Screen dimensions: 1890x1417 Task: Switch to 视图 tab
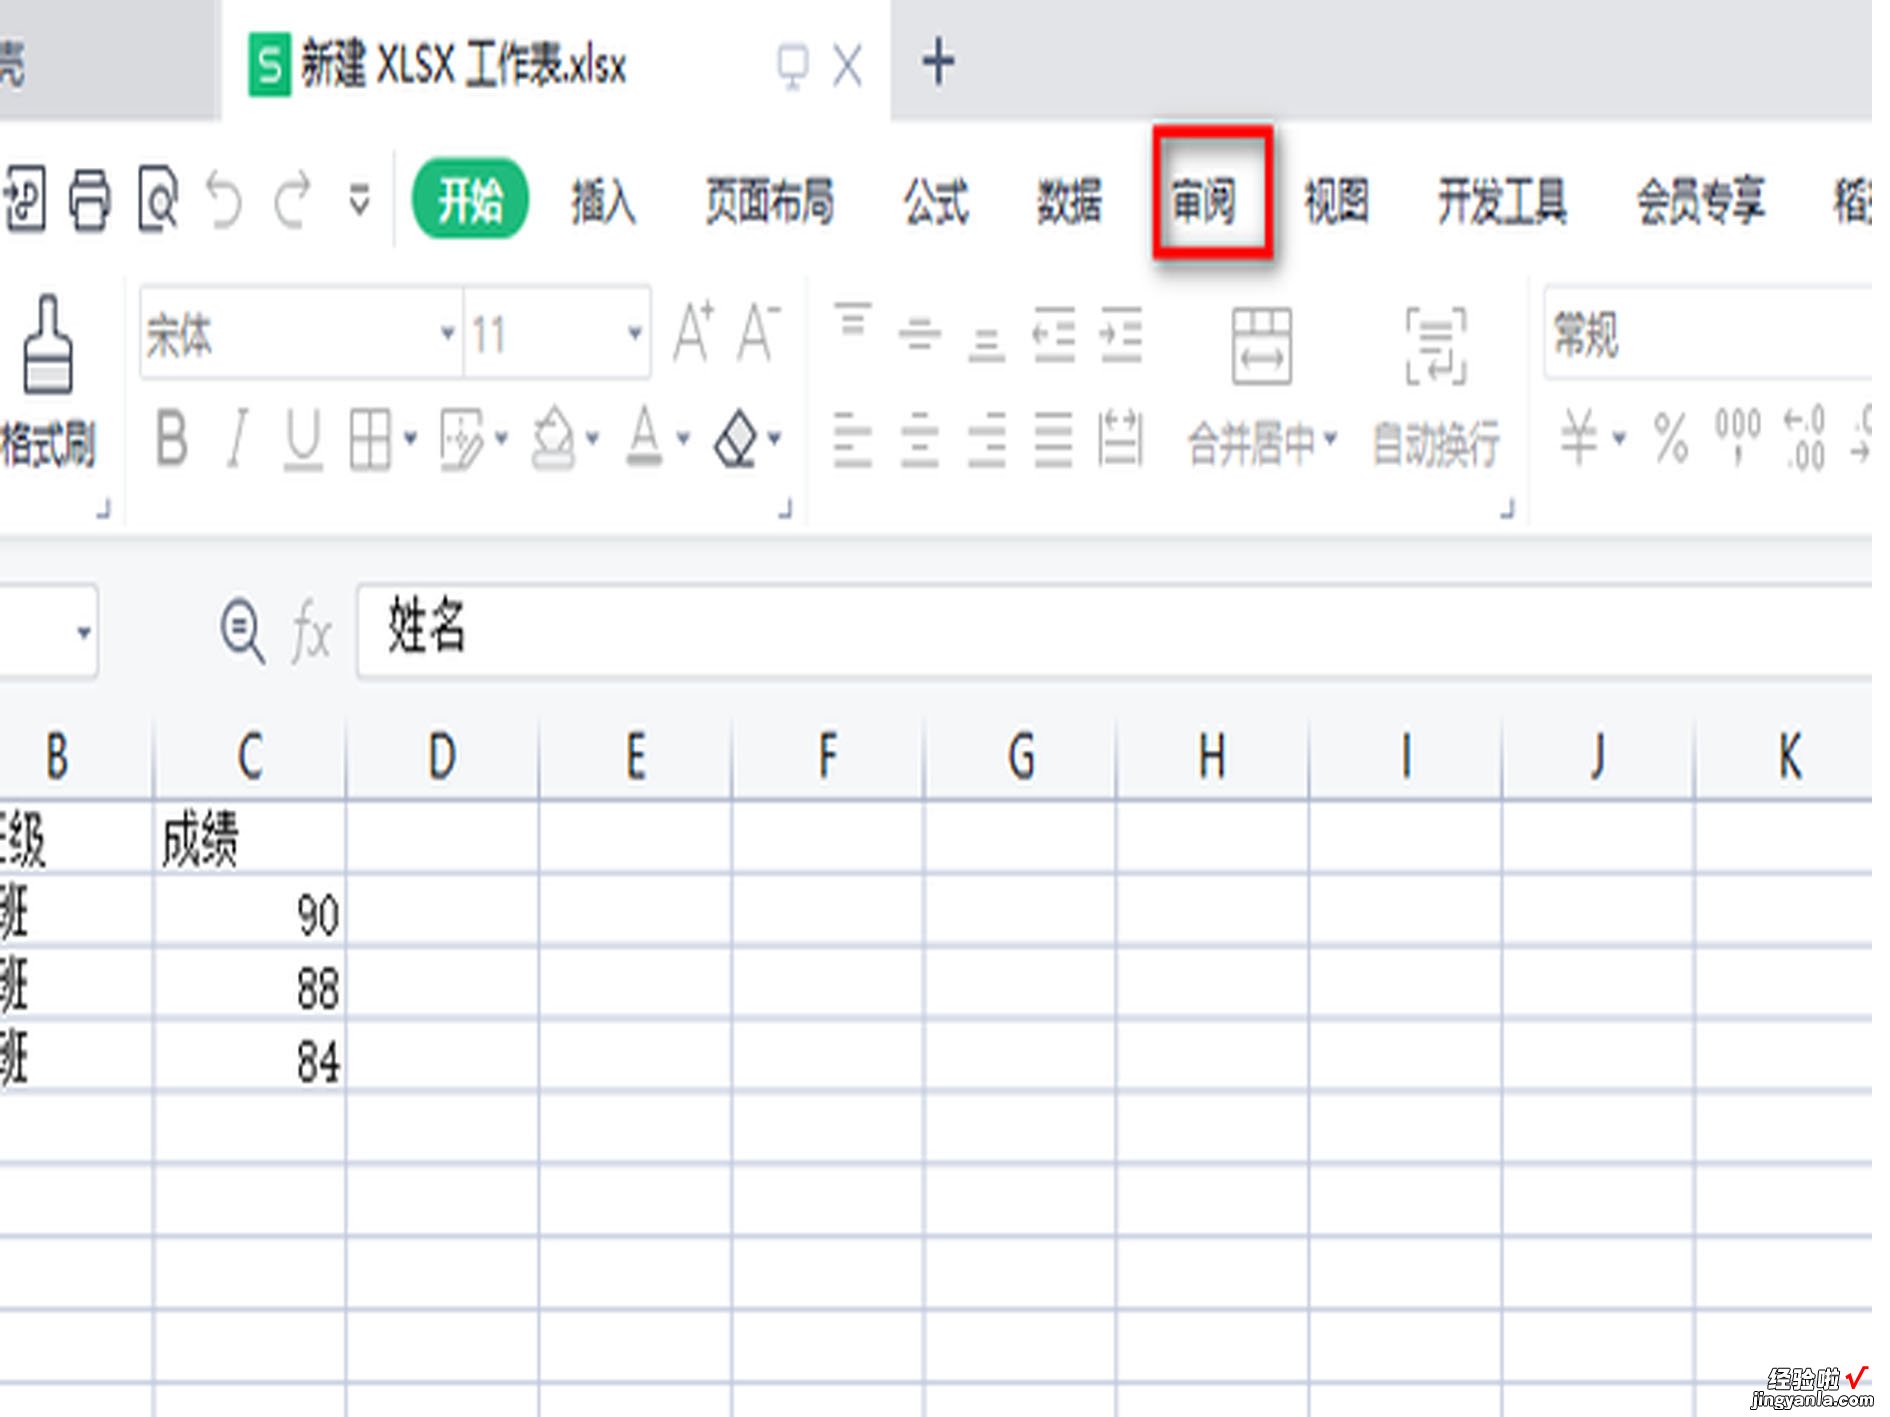(1336, 201)
